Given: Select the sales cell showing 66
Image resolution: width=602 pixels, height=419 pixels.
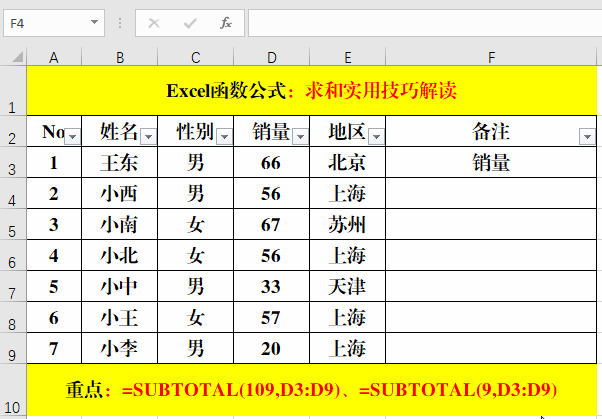Looking at the screenshot, I should [271, 162].
